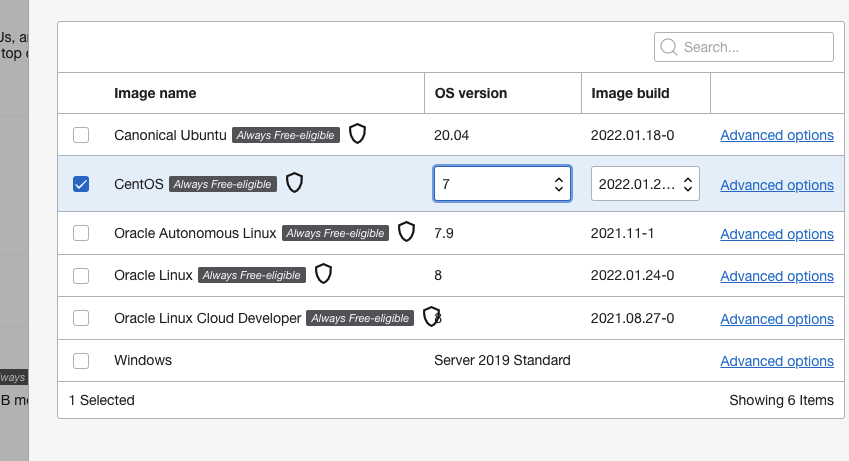Open Advanced options for Oracle Linux Cloud Developer
Viewport: 849px width, 461px height.
coord(777,319)
